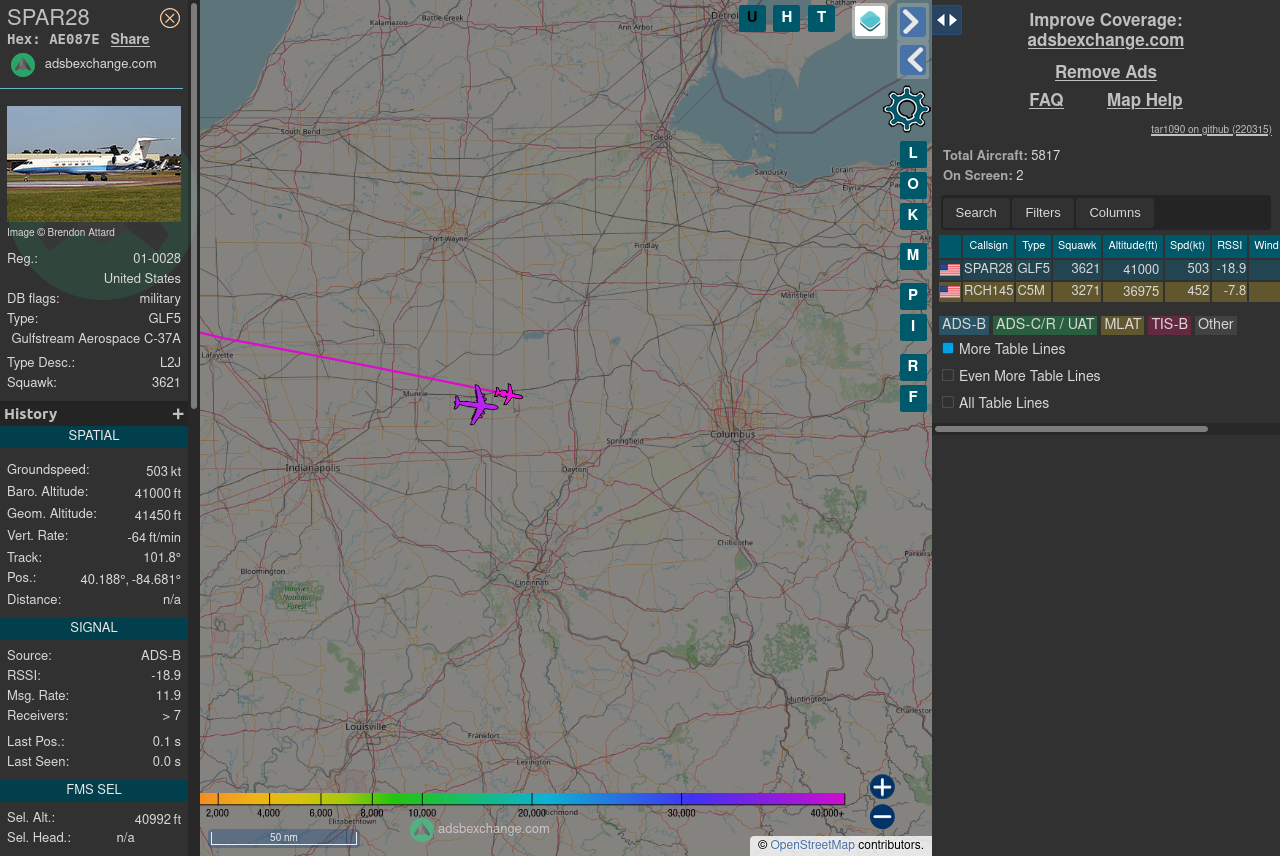1280x856 pixels.
Task: Open the Search tab
Action: pos(976,213)
